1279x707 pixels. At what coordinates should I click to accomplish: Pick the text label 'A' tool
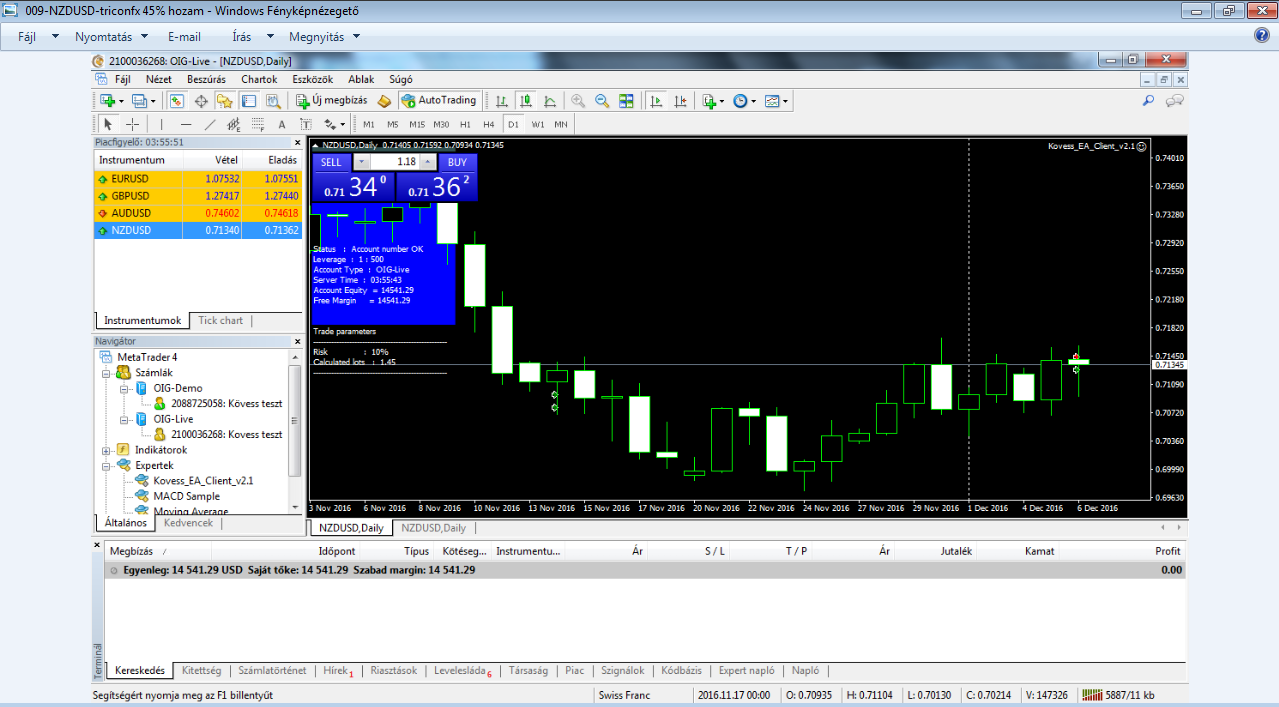[281, 124]
